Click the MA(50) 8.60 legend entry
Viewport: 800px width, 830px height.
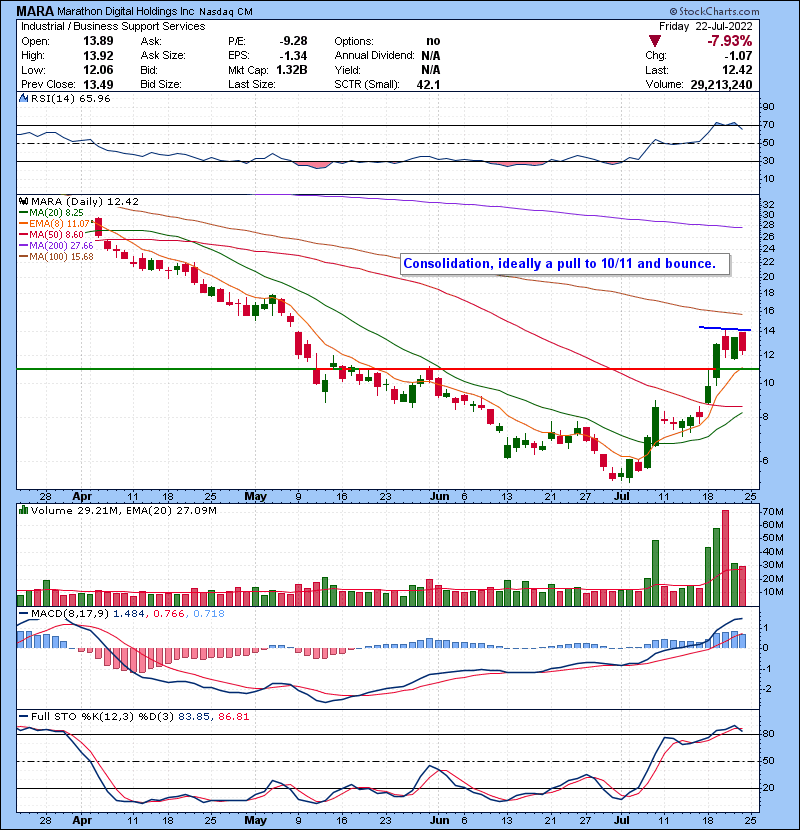point(52,234)
